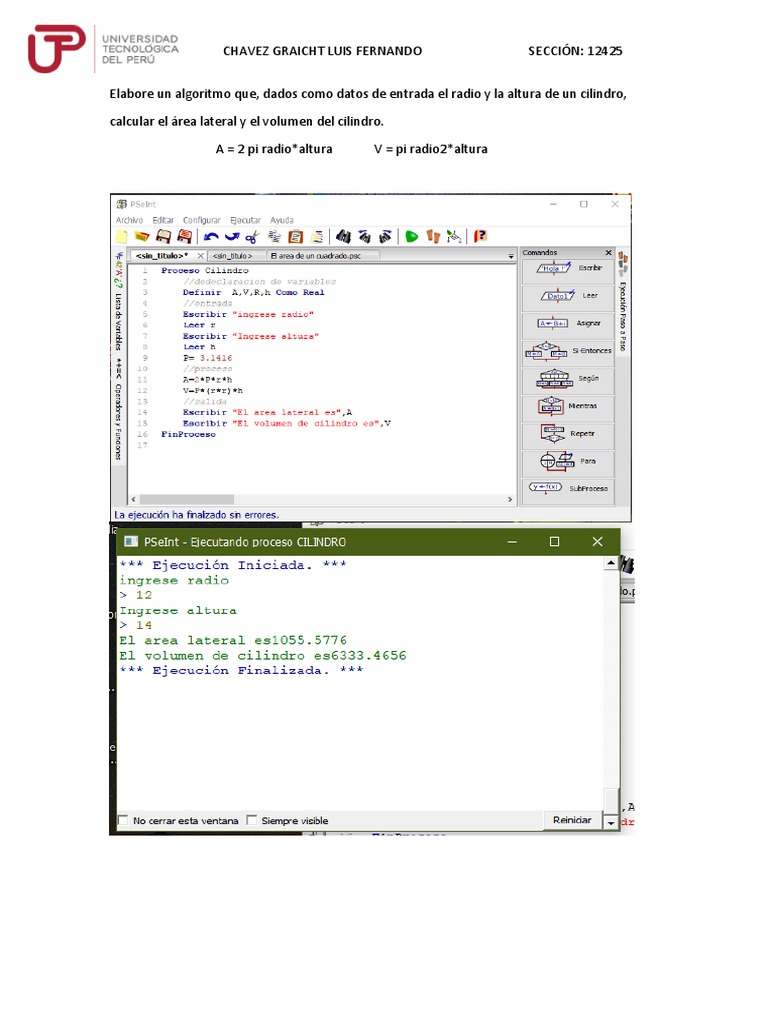Insert Mientras loop command
The image size is (768, 1024).
pos(568,406)
